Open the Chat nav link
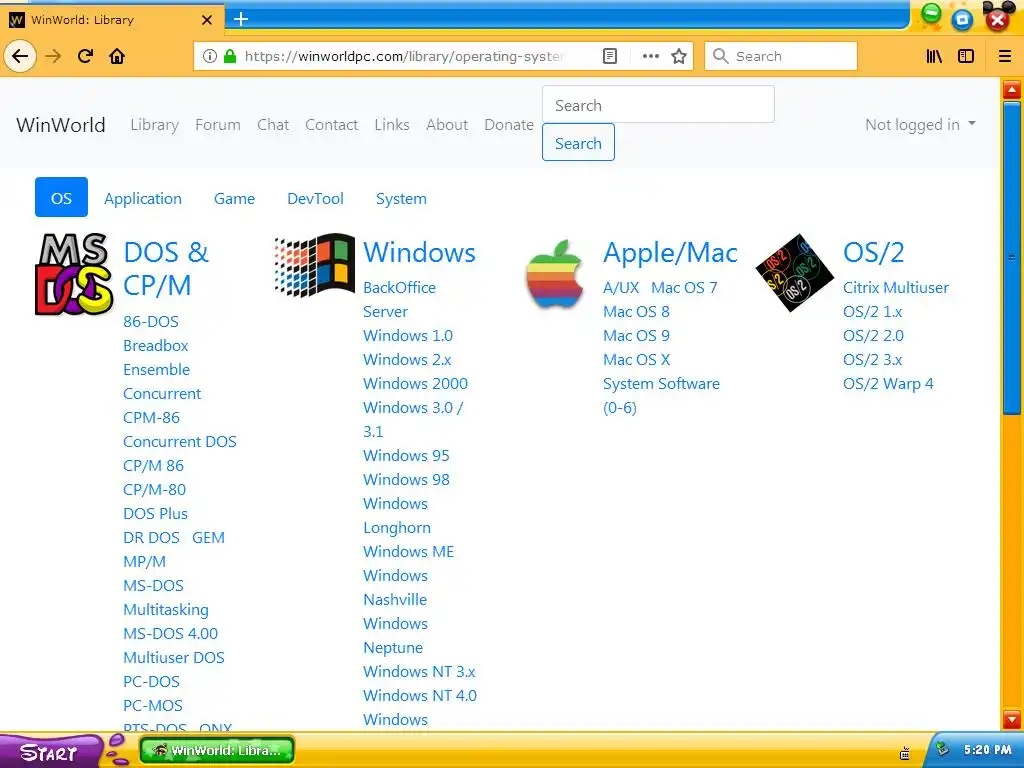The height and width of the screenshot is (768, 1024). pos(273,125)
